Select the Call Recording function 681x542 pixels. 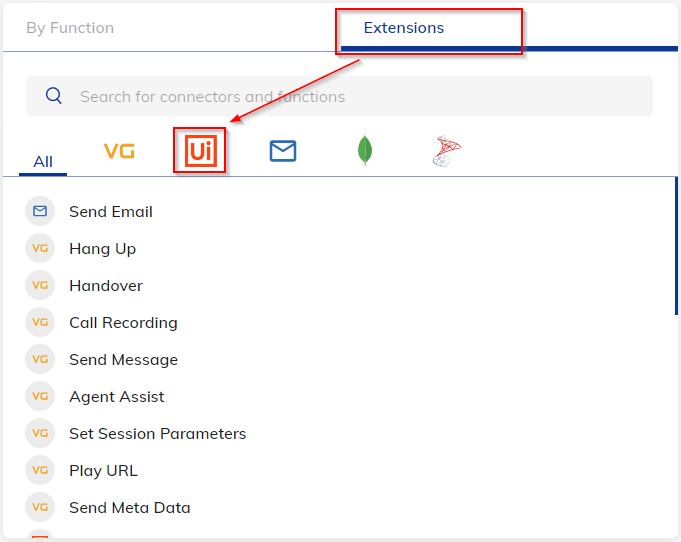tap(123, 323)
